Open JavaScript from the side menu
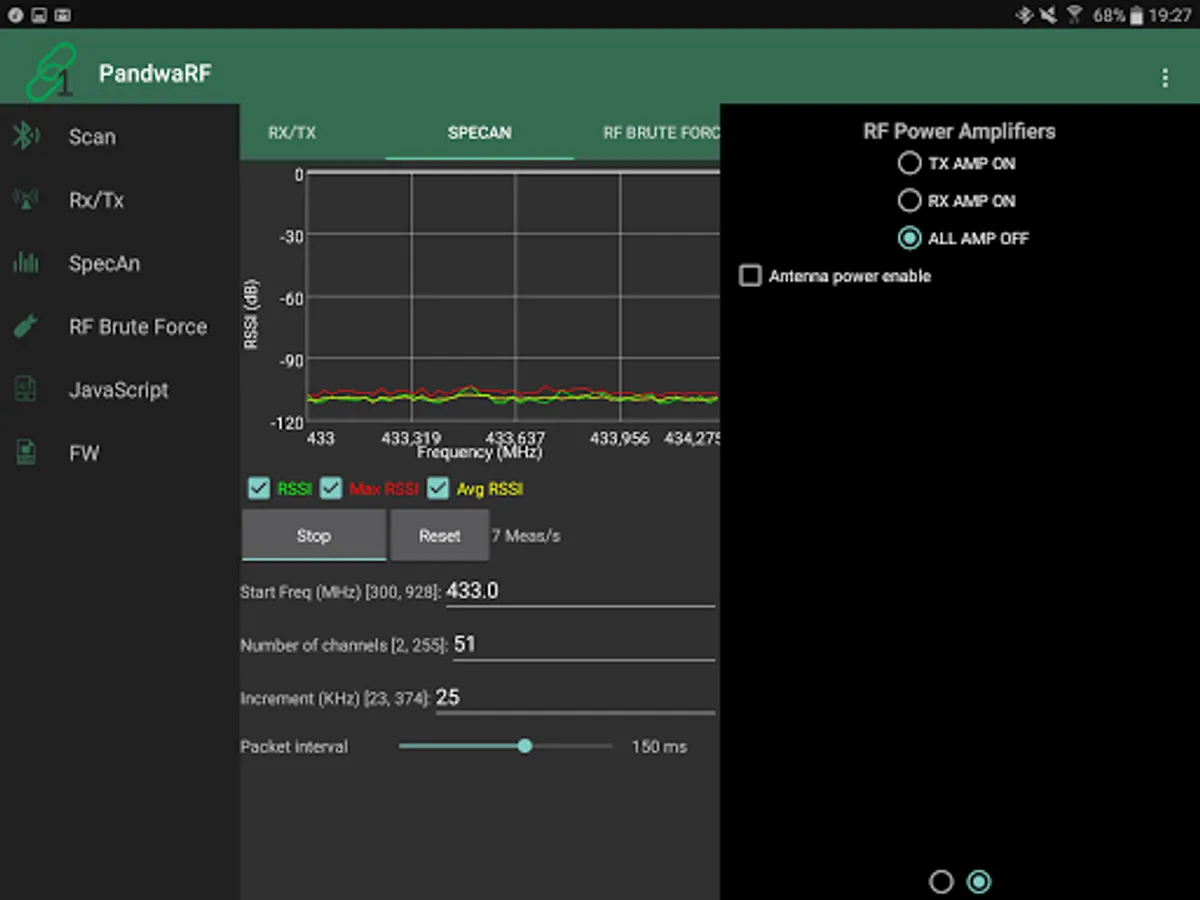The height and width of the screenshot is (900, 1200). click(118, 390)
